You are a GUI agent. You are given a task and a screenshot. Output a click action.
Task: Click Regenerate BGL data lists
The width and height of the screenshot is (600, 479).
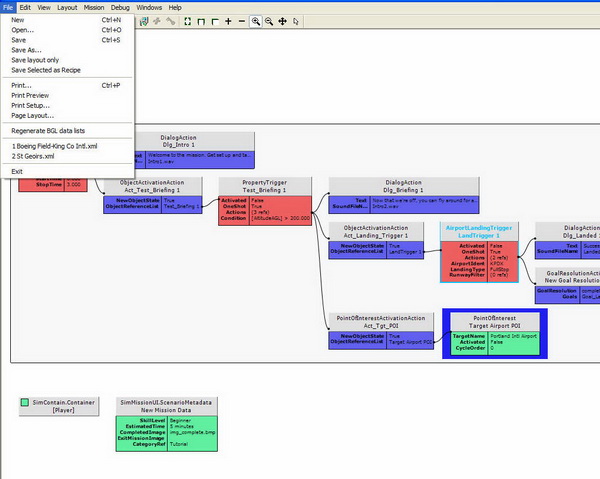tap(48, 130)
